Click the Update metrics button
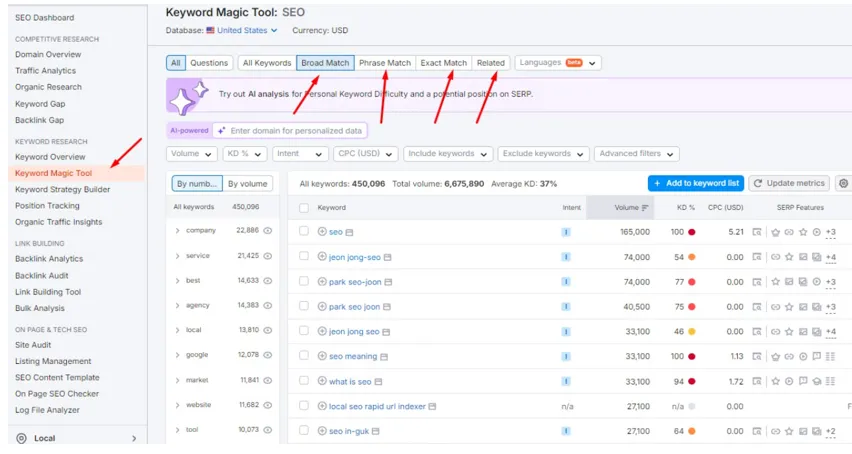Image resolution: width=852 pixels, height=454 pixels. [x=790, y=184]
